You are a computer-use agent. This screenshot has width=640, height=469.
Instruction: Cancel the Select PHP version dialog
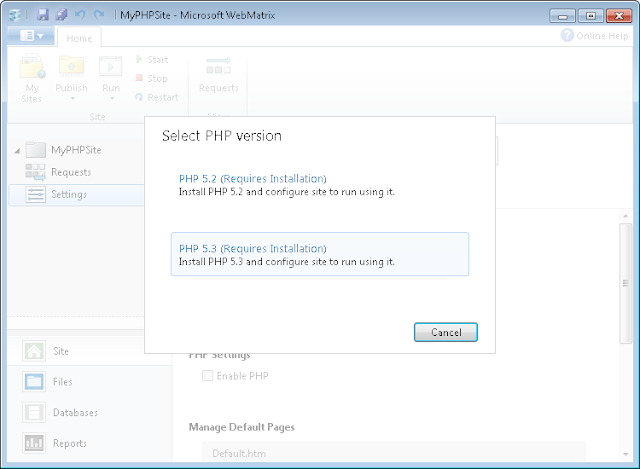coord(445,332)
